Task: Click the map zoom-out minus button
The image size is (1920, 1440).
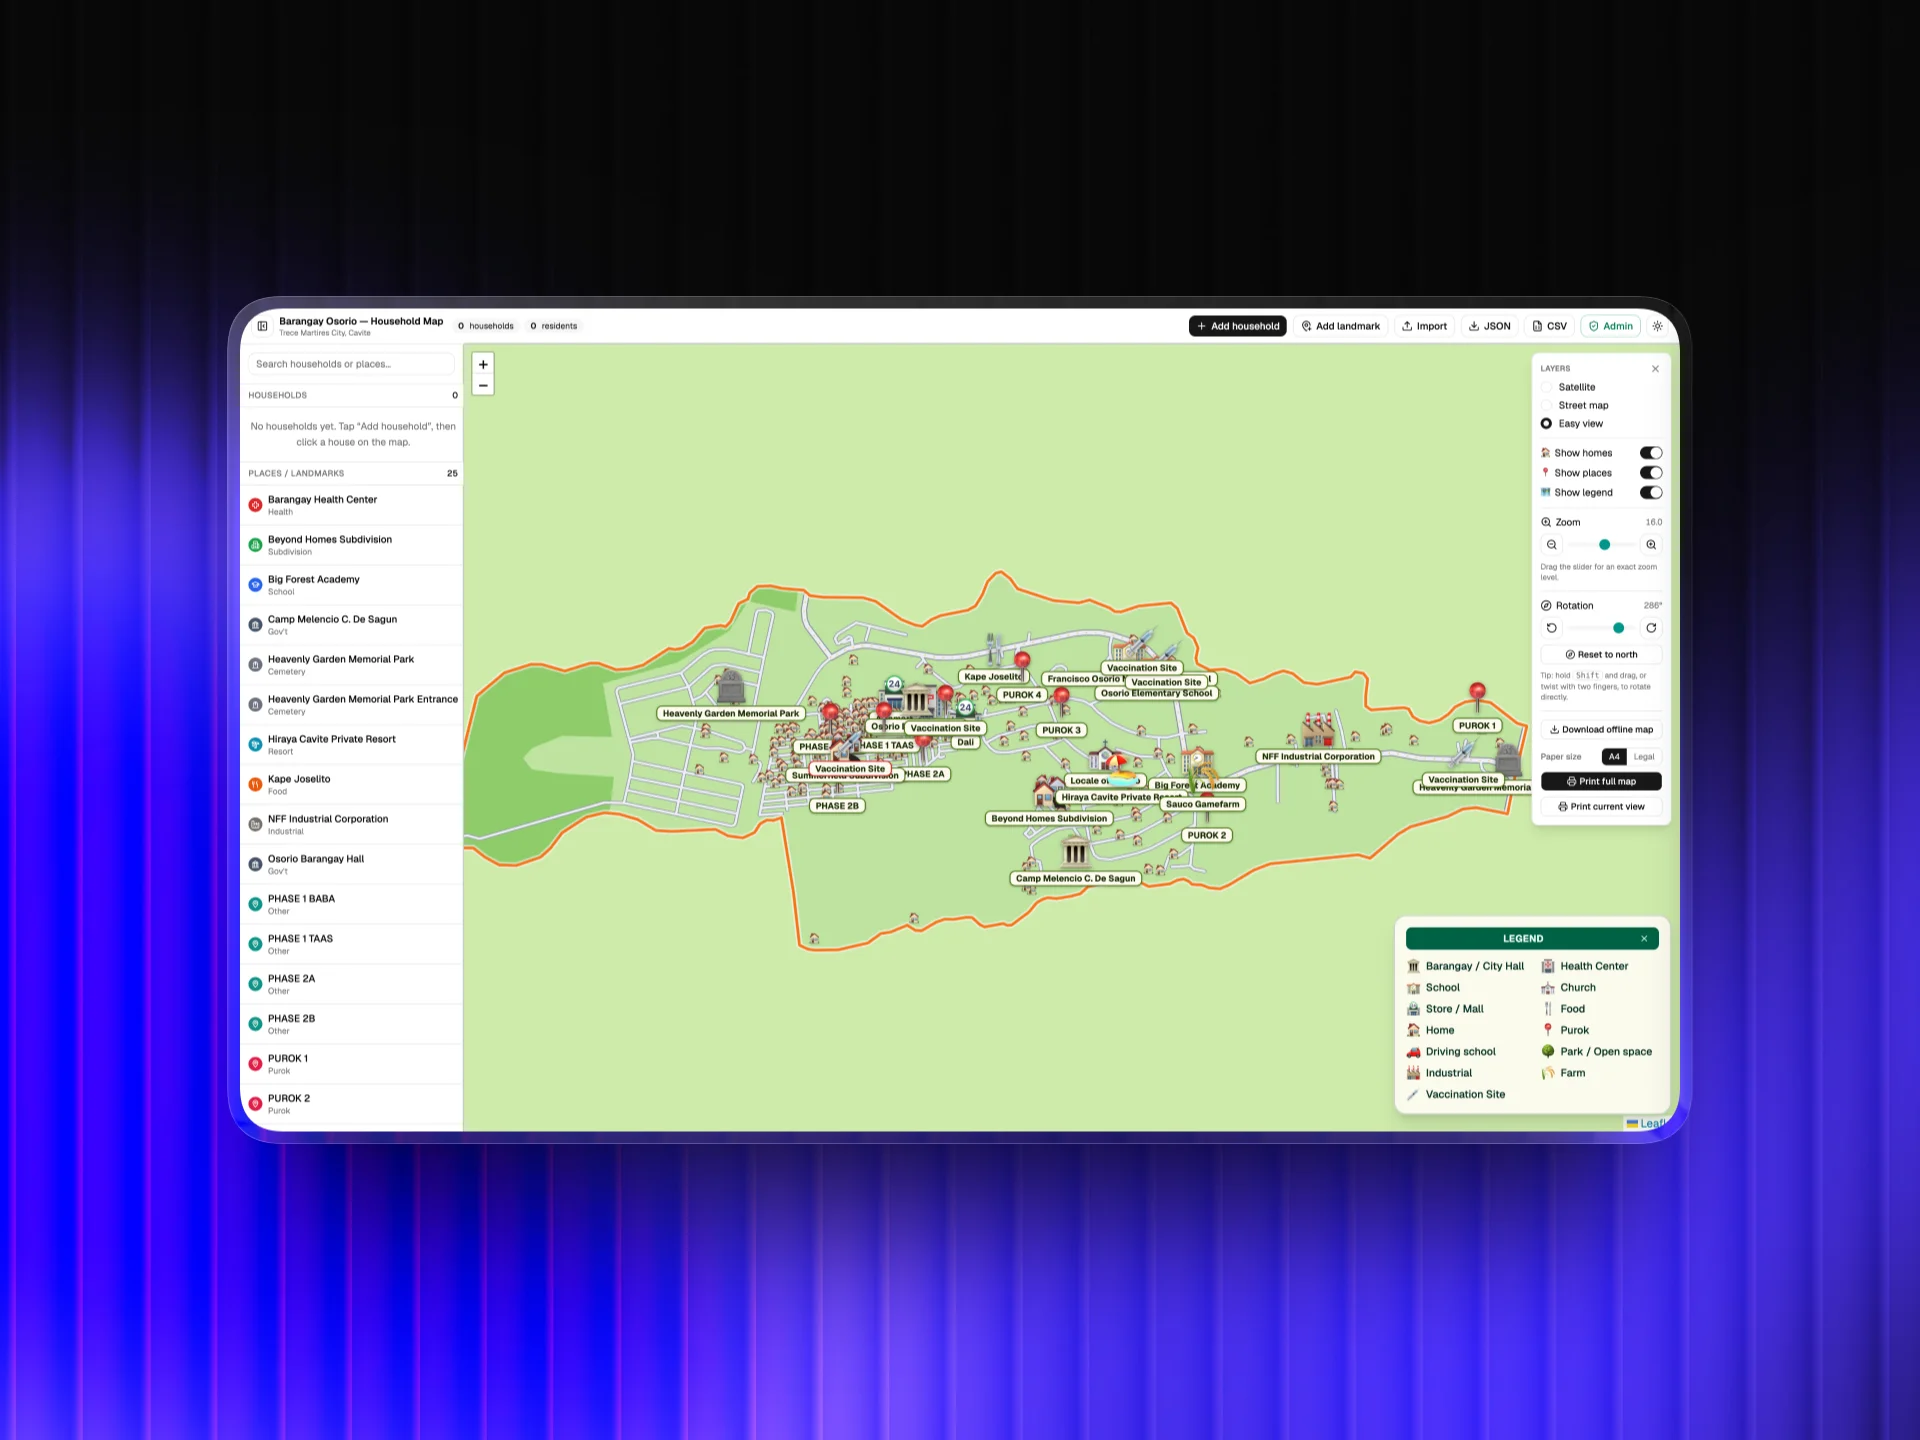Action: 483,386
